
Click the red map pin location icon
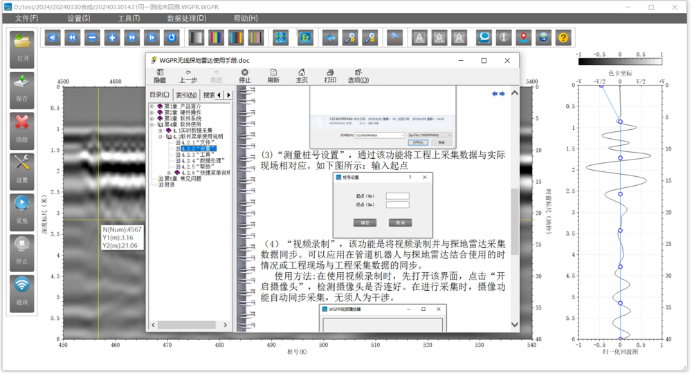point(523,38)
